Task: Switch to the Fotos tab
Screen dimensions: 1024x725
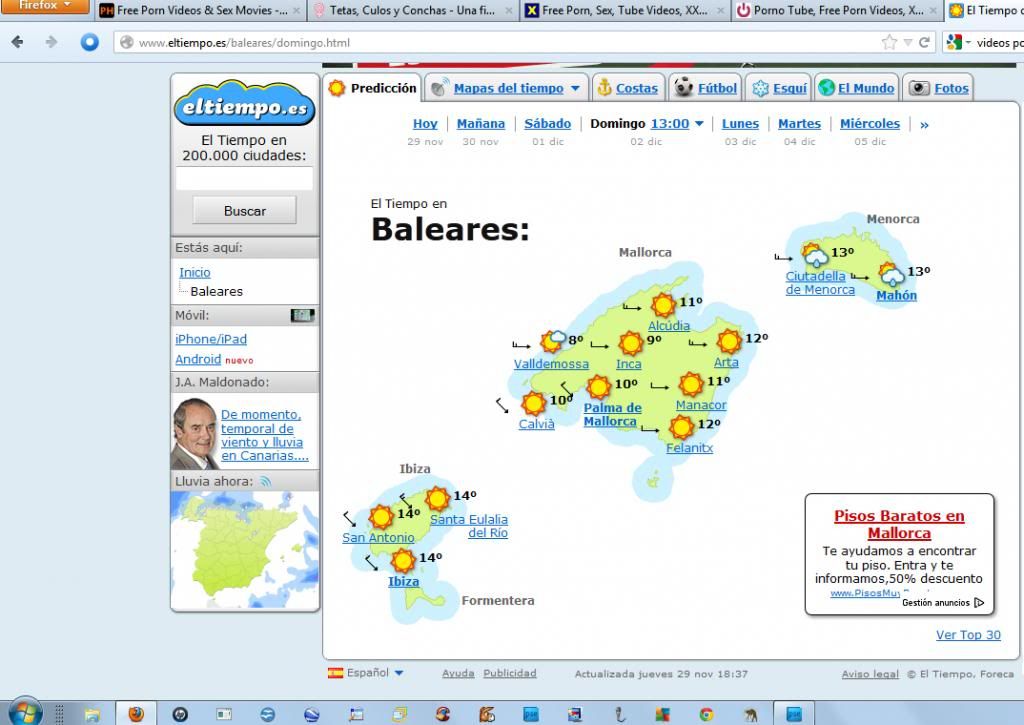Action: tap(939, 88)
